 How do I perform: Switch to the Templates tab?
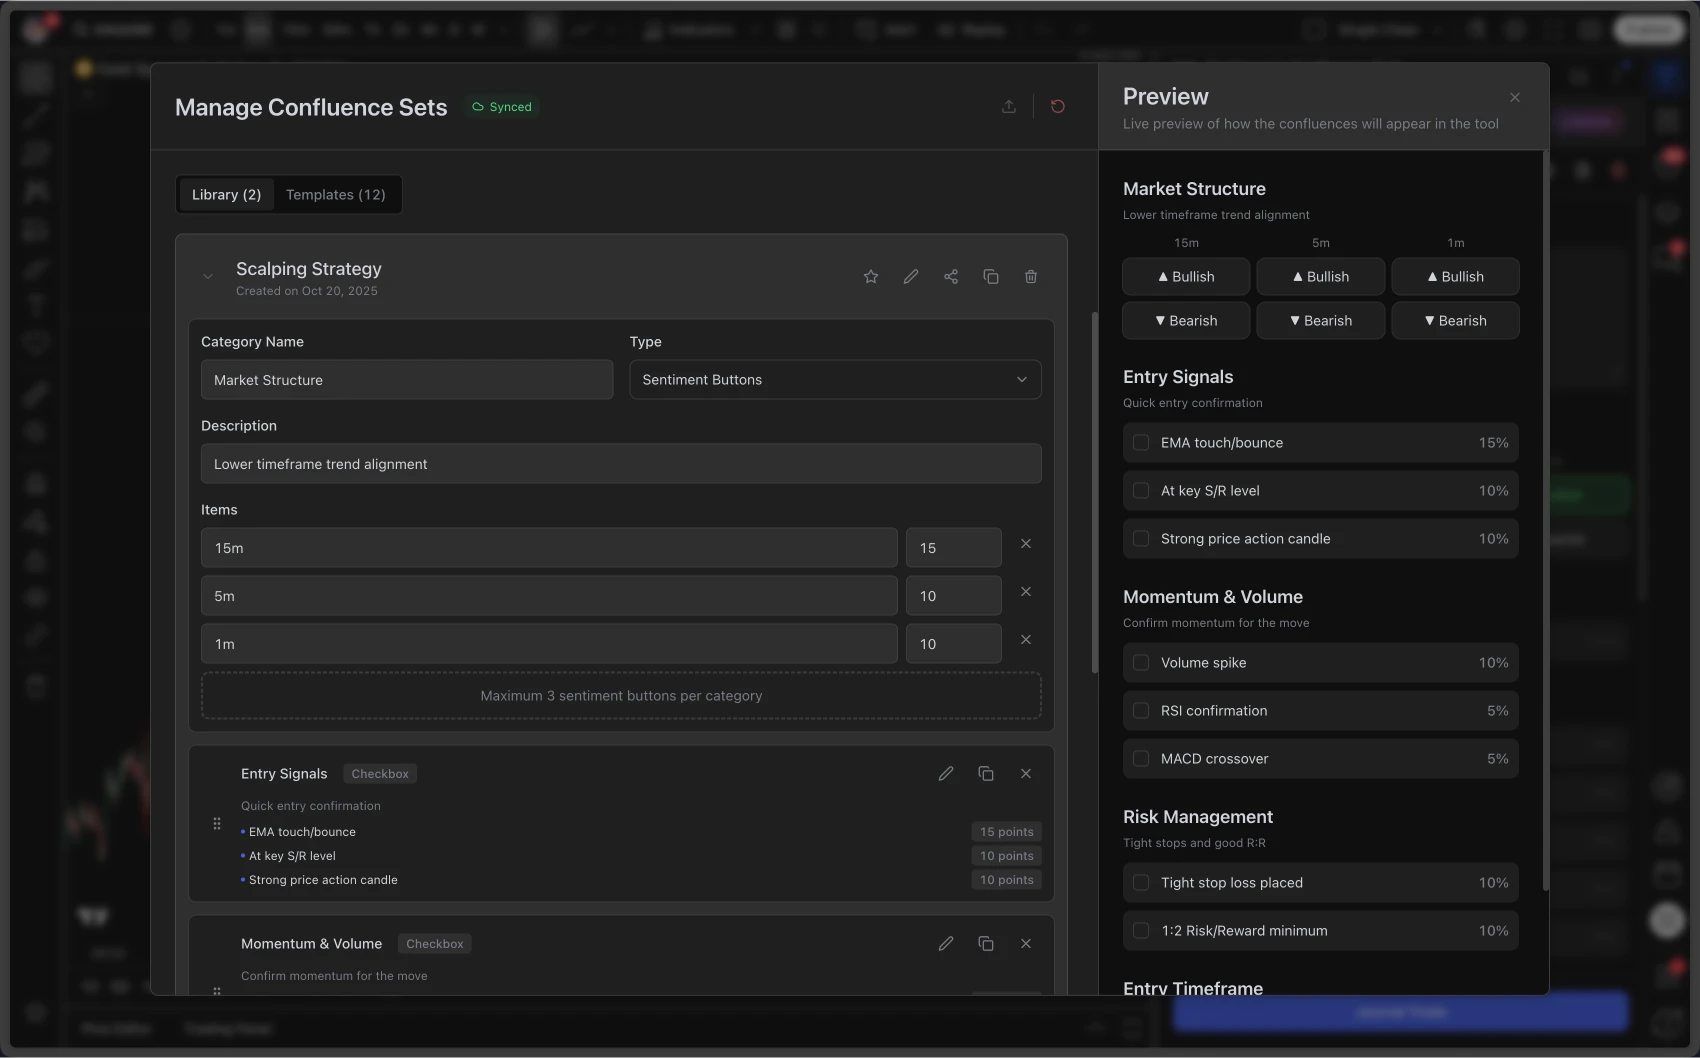(x=335, y=194)
